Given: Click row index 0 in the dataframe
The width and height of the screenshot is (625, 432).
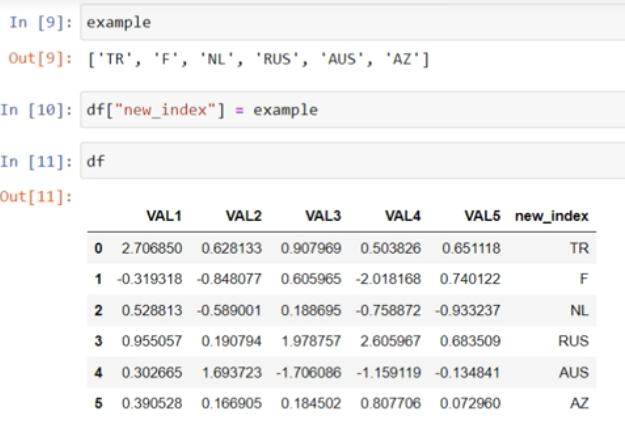Looking at the screenshot, I should (98, 246).
